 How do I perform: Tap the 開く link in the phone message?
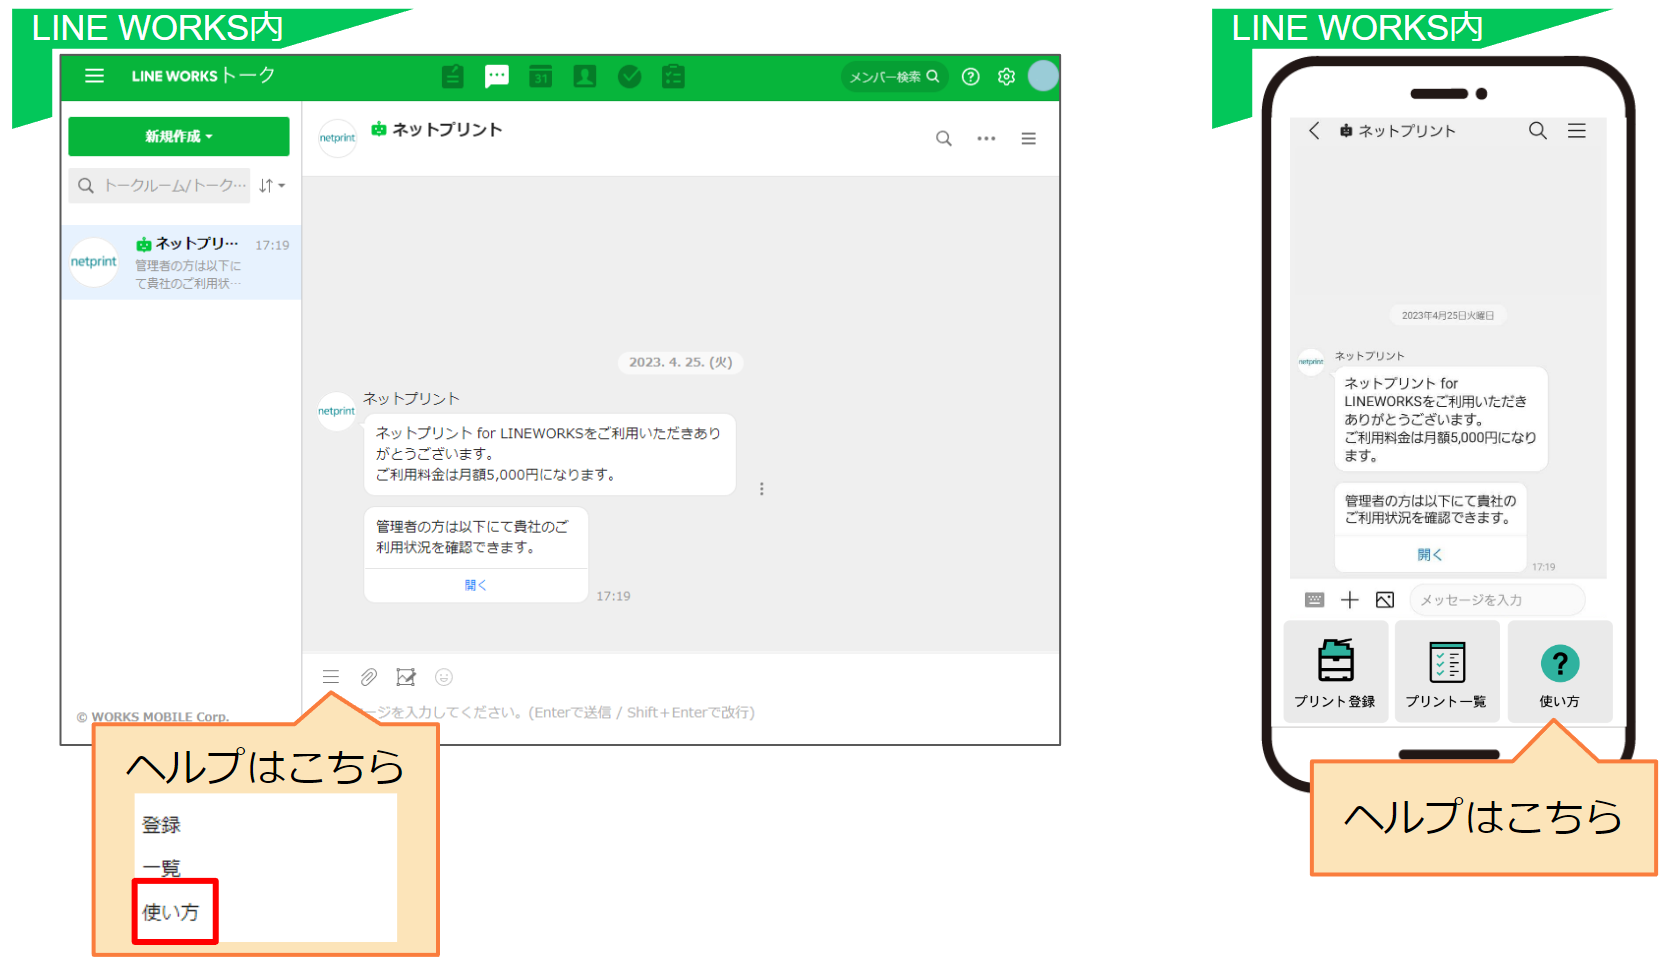1430,555
